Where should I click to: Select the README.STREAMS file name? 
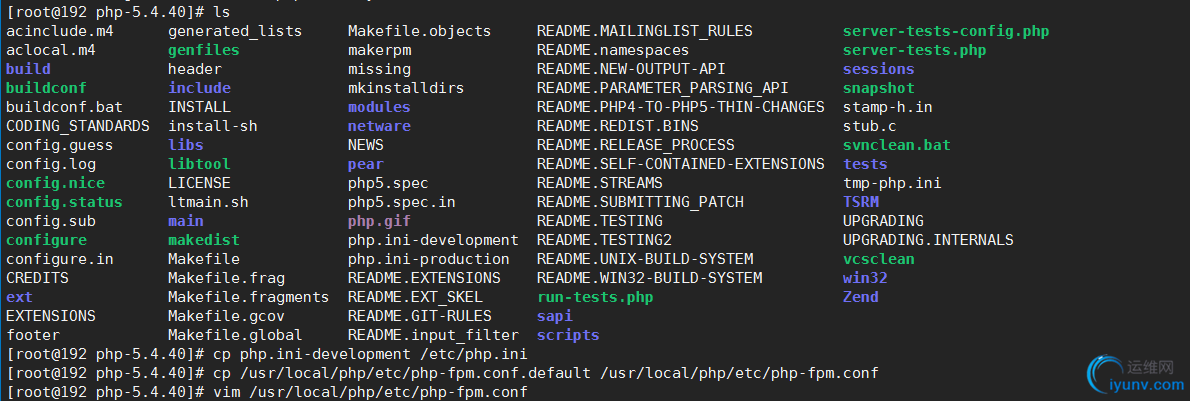coord(600,183)
